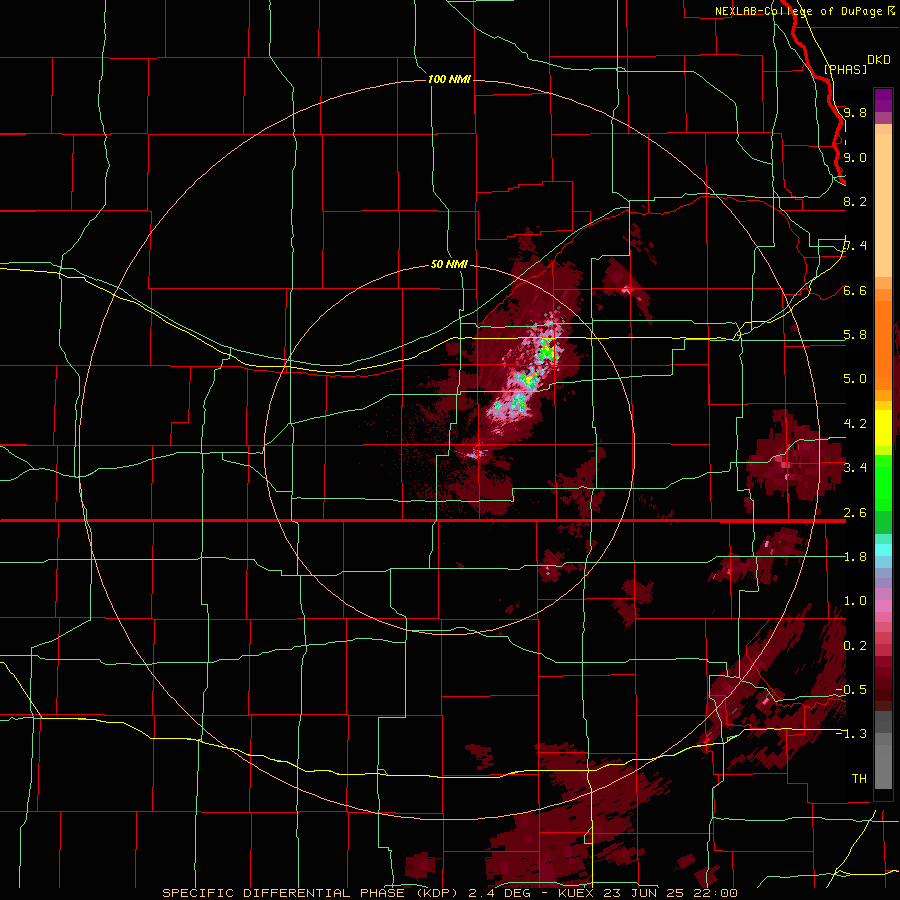Click the 9.0 value on the color scale

click(855, 157)
